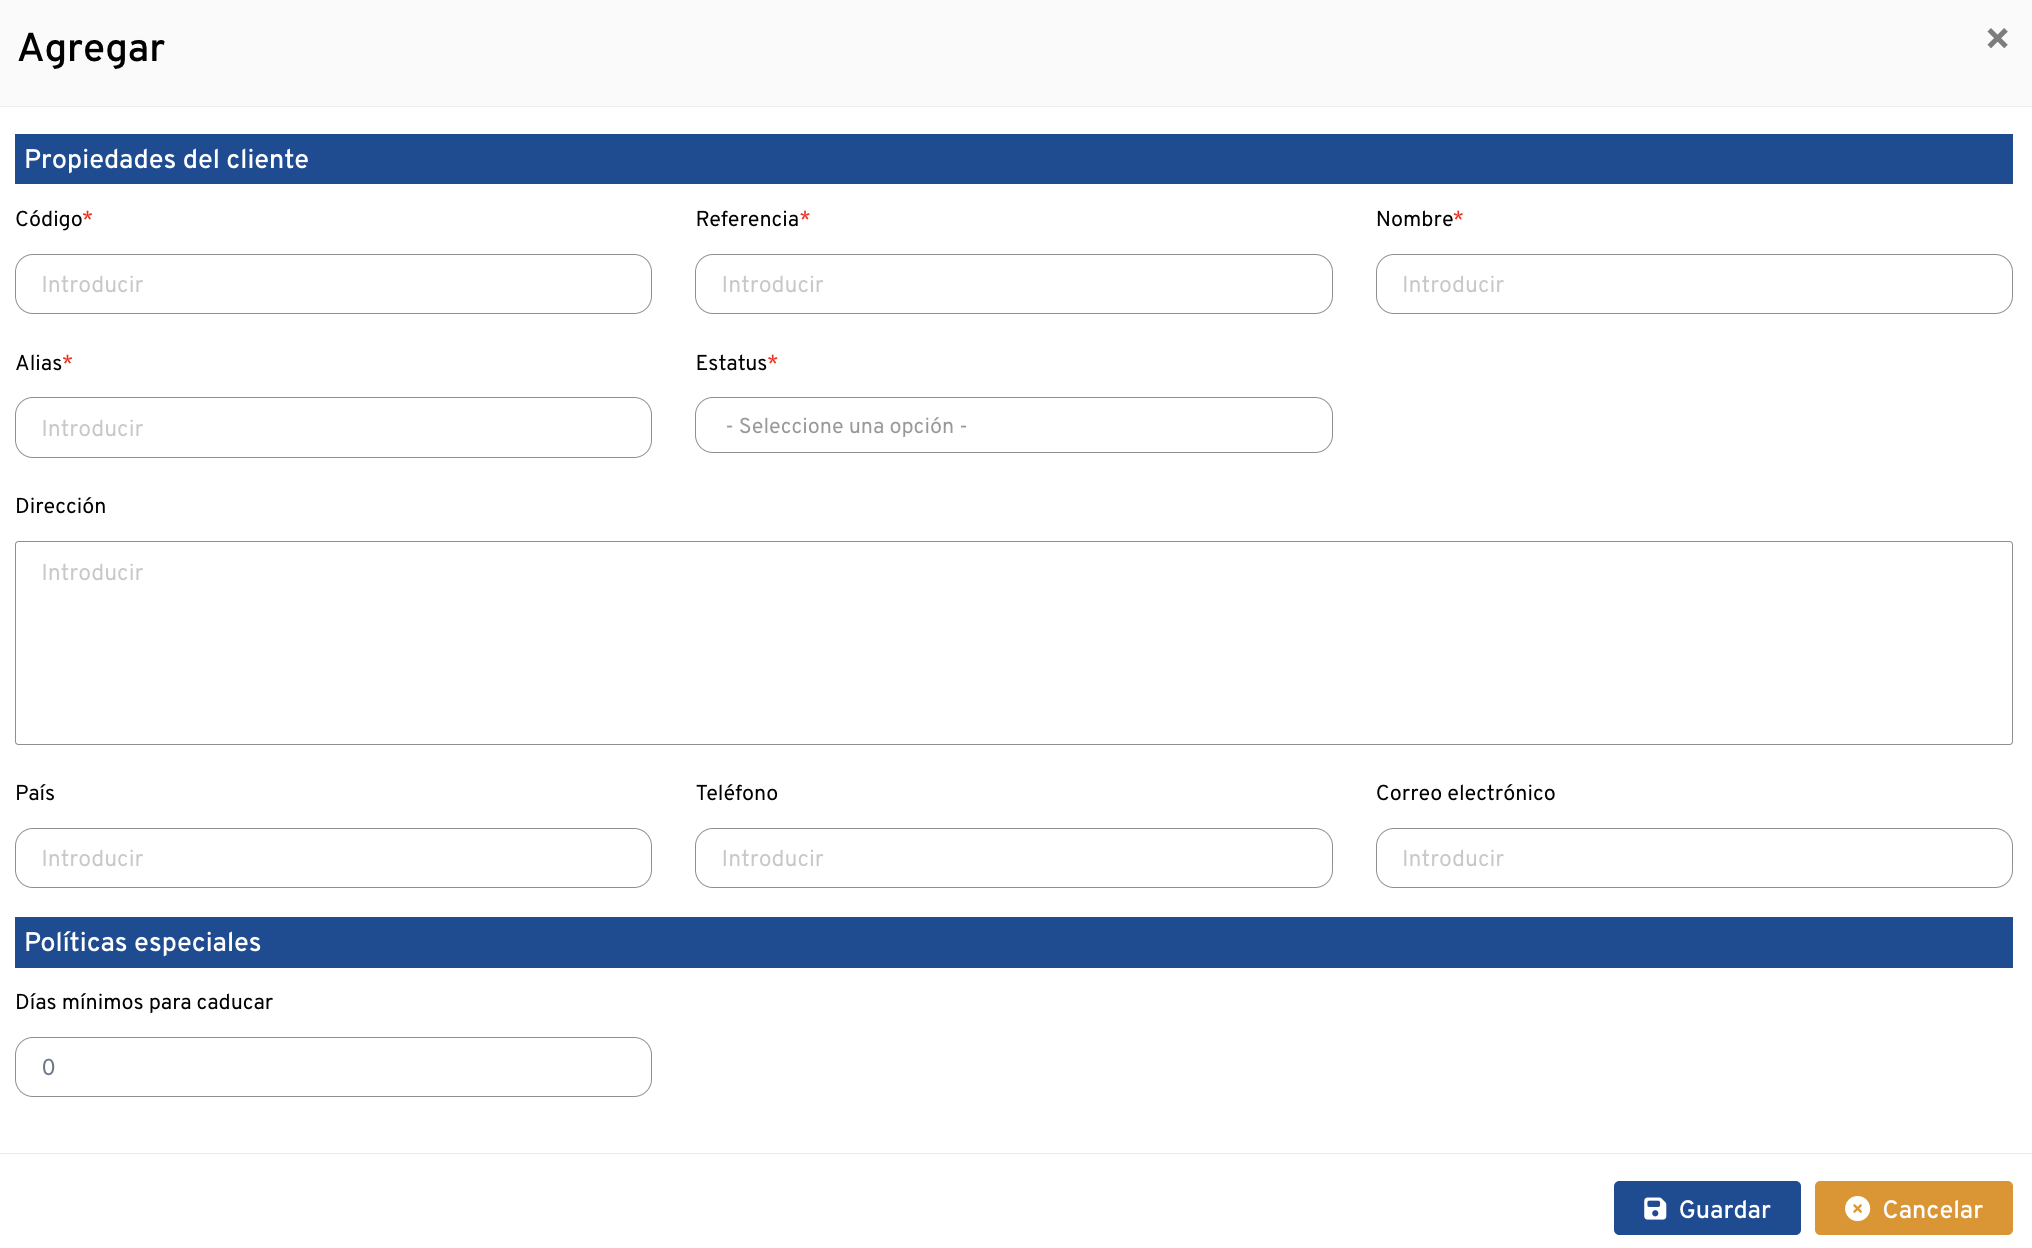Close the Agregar dialog with X
Viewport: 2032px width, 1248px height.
coord(1996,39)
